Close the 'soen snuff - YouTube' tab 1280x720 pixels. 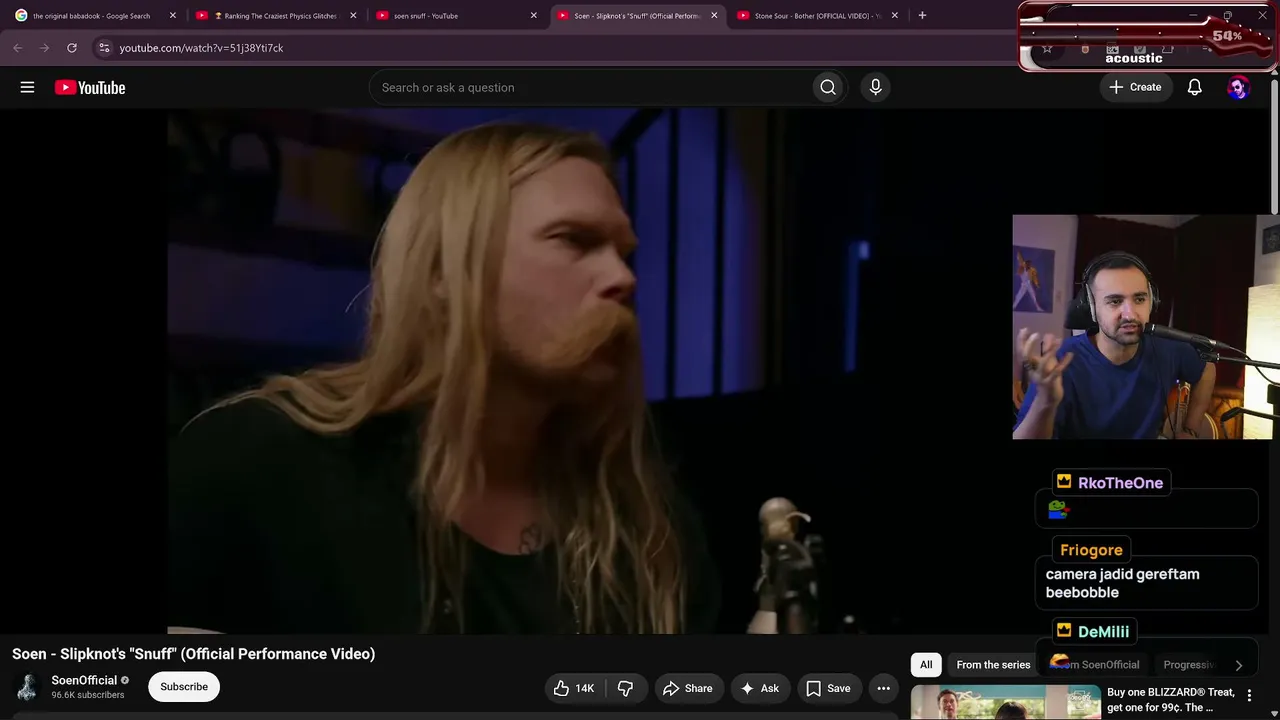(533, 15)
